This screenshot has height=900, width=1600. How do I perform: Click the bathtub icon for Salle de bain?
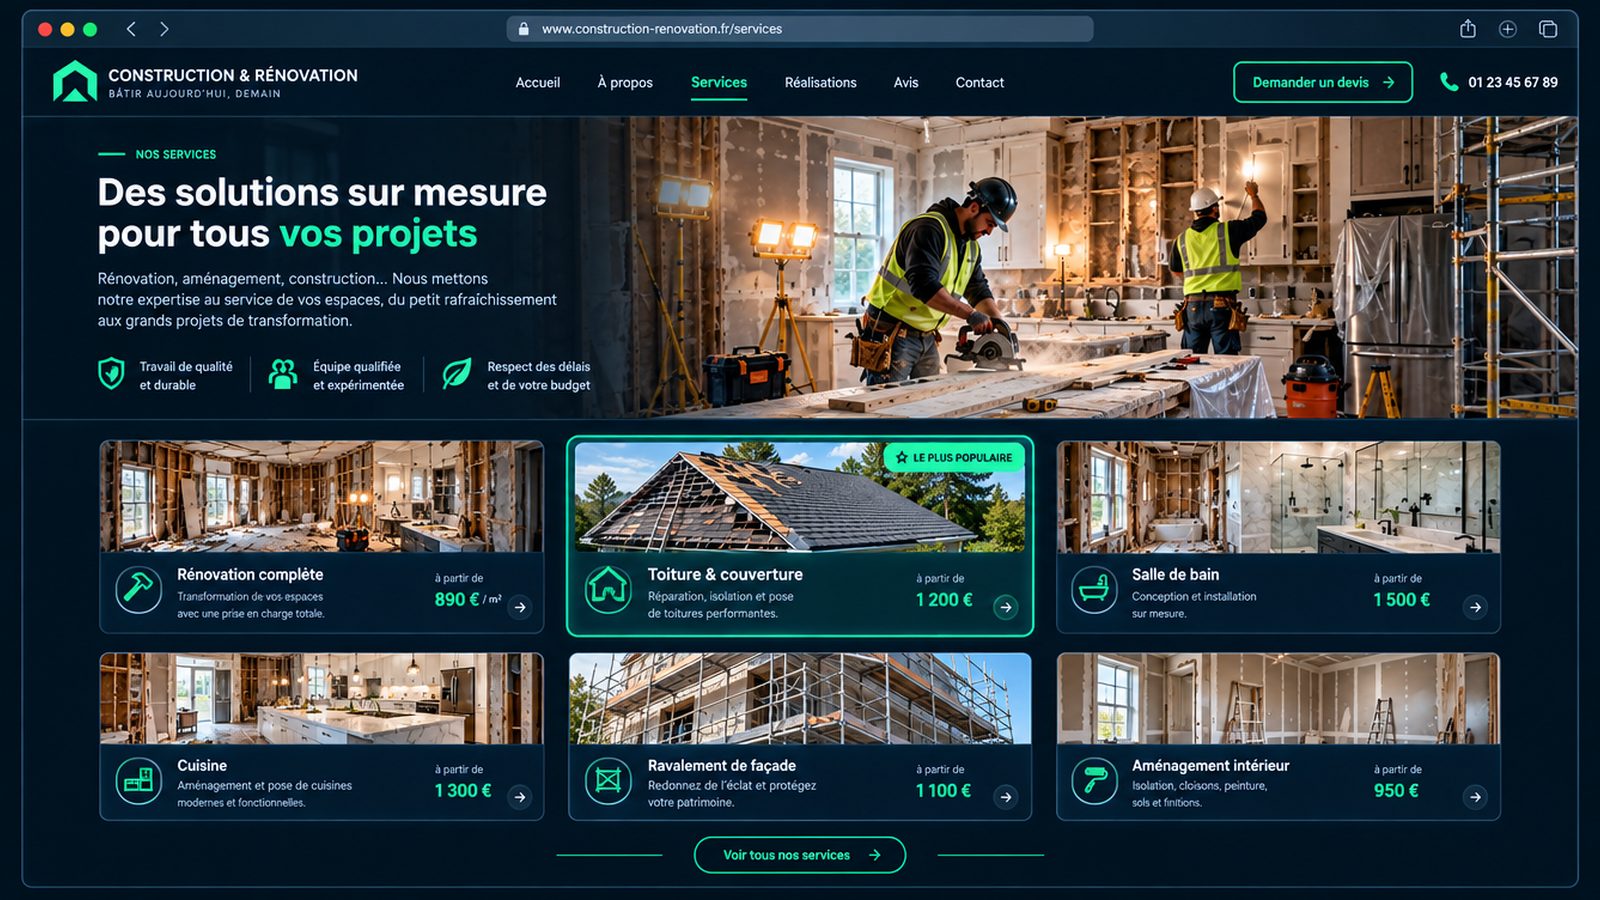(x=1095, y=590)
